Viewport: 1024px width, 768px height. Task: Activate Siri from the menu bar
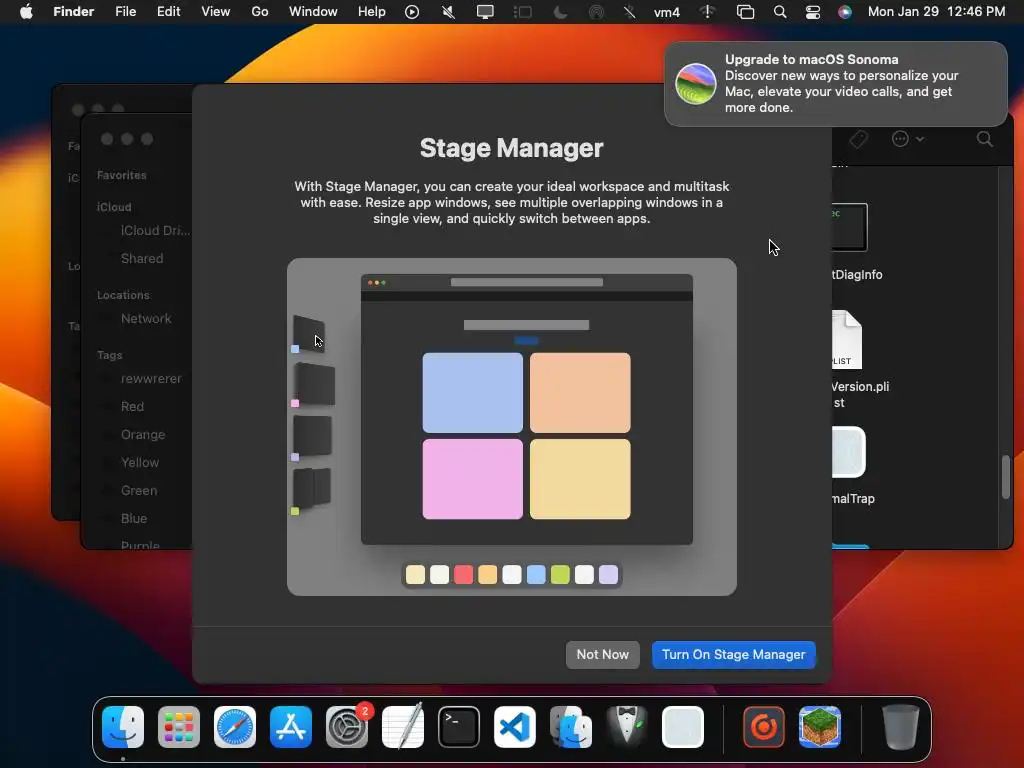point(844,12)
